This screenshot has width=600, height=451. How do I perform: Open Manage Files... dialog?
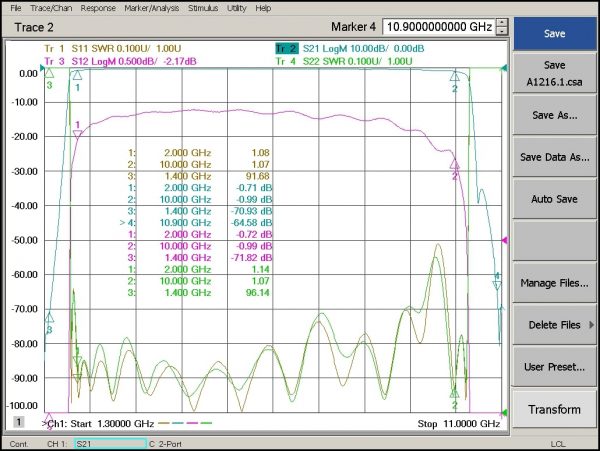tap(554, 283)
